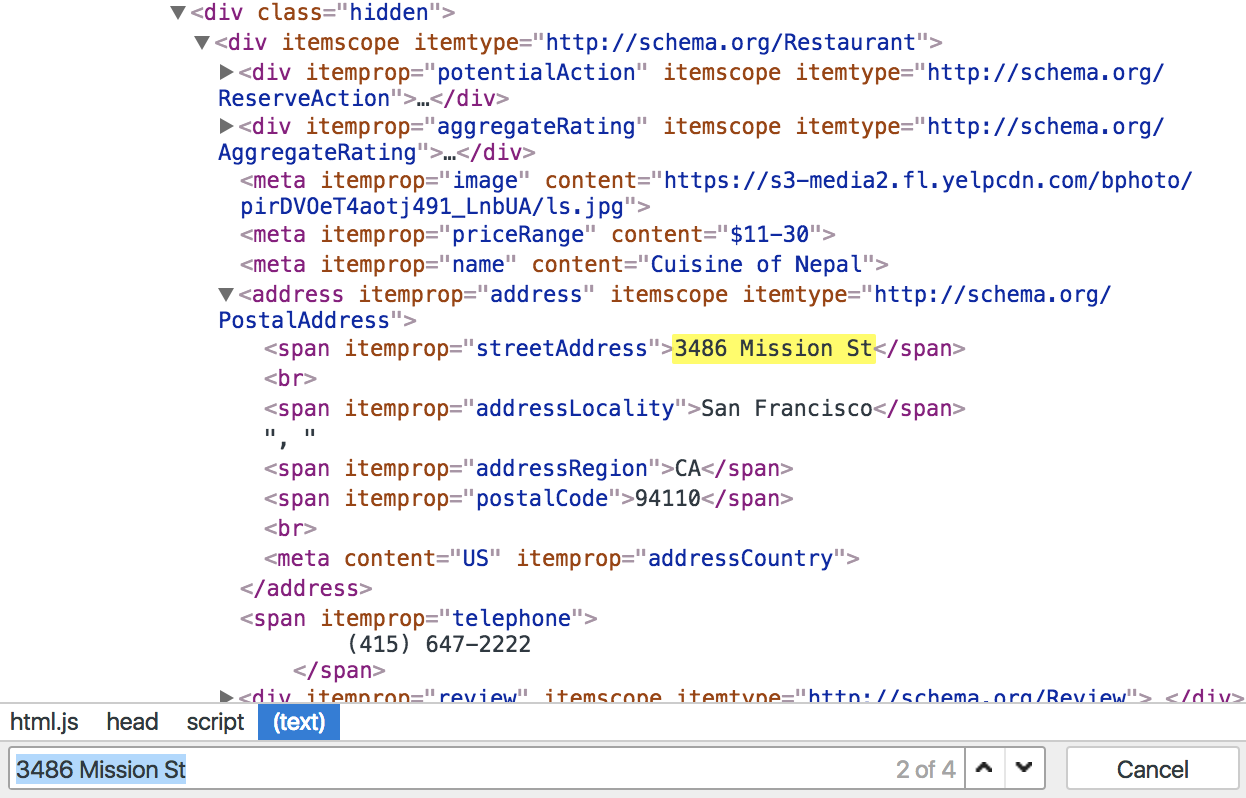Open the html.js search tab
The width and height of the screenshot is (1246, 798).
tap(44, 721)
